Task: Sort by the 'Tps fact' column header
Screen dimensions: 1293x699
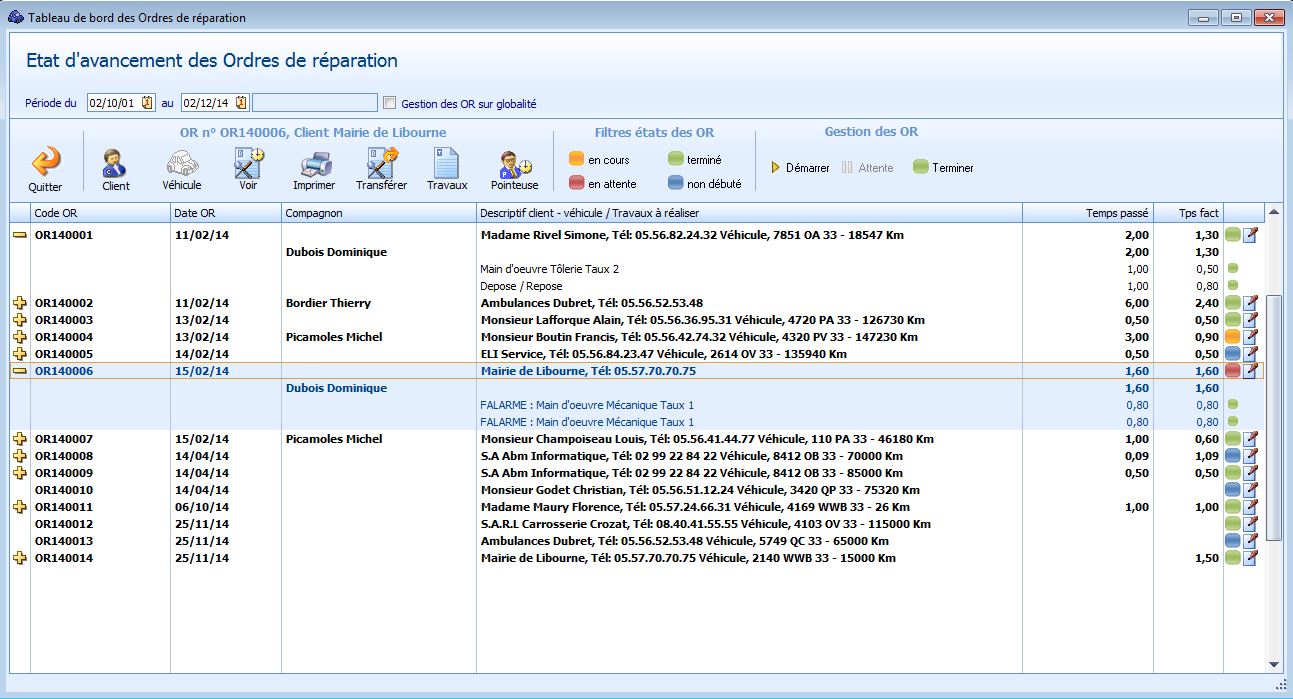Action: click(x=1188, y=213)
